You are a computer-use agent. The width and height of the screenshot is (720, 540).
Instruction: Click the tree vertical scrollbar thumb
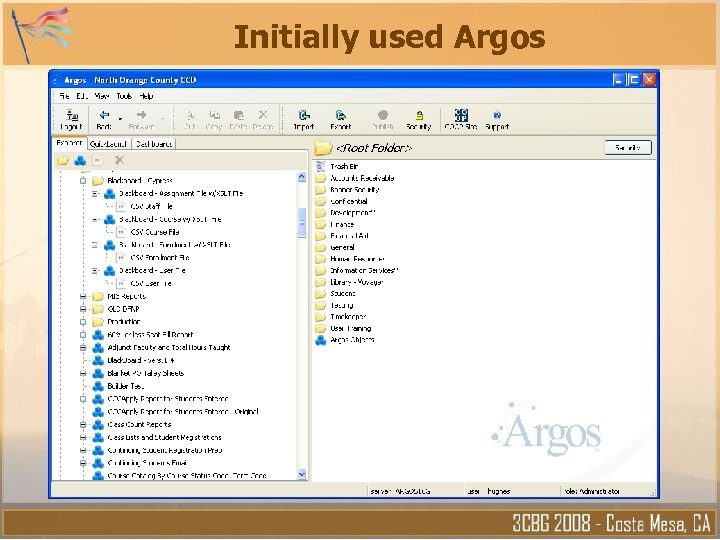pos(302,223)
